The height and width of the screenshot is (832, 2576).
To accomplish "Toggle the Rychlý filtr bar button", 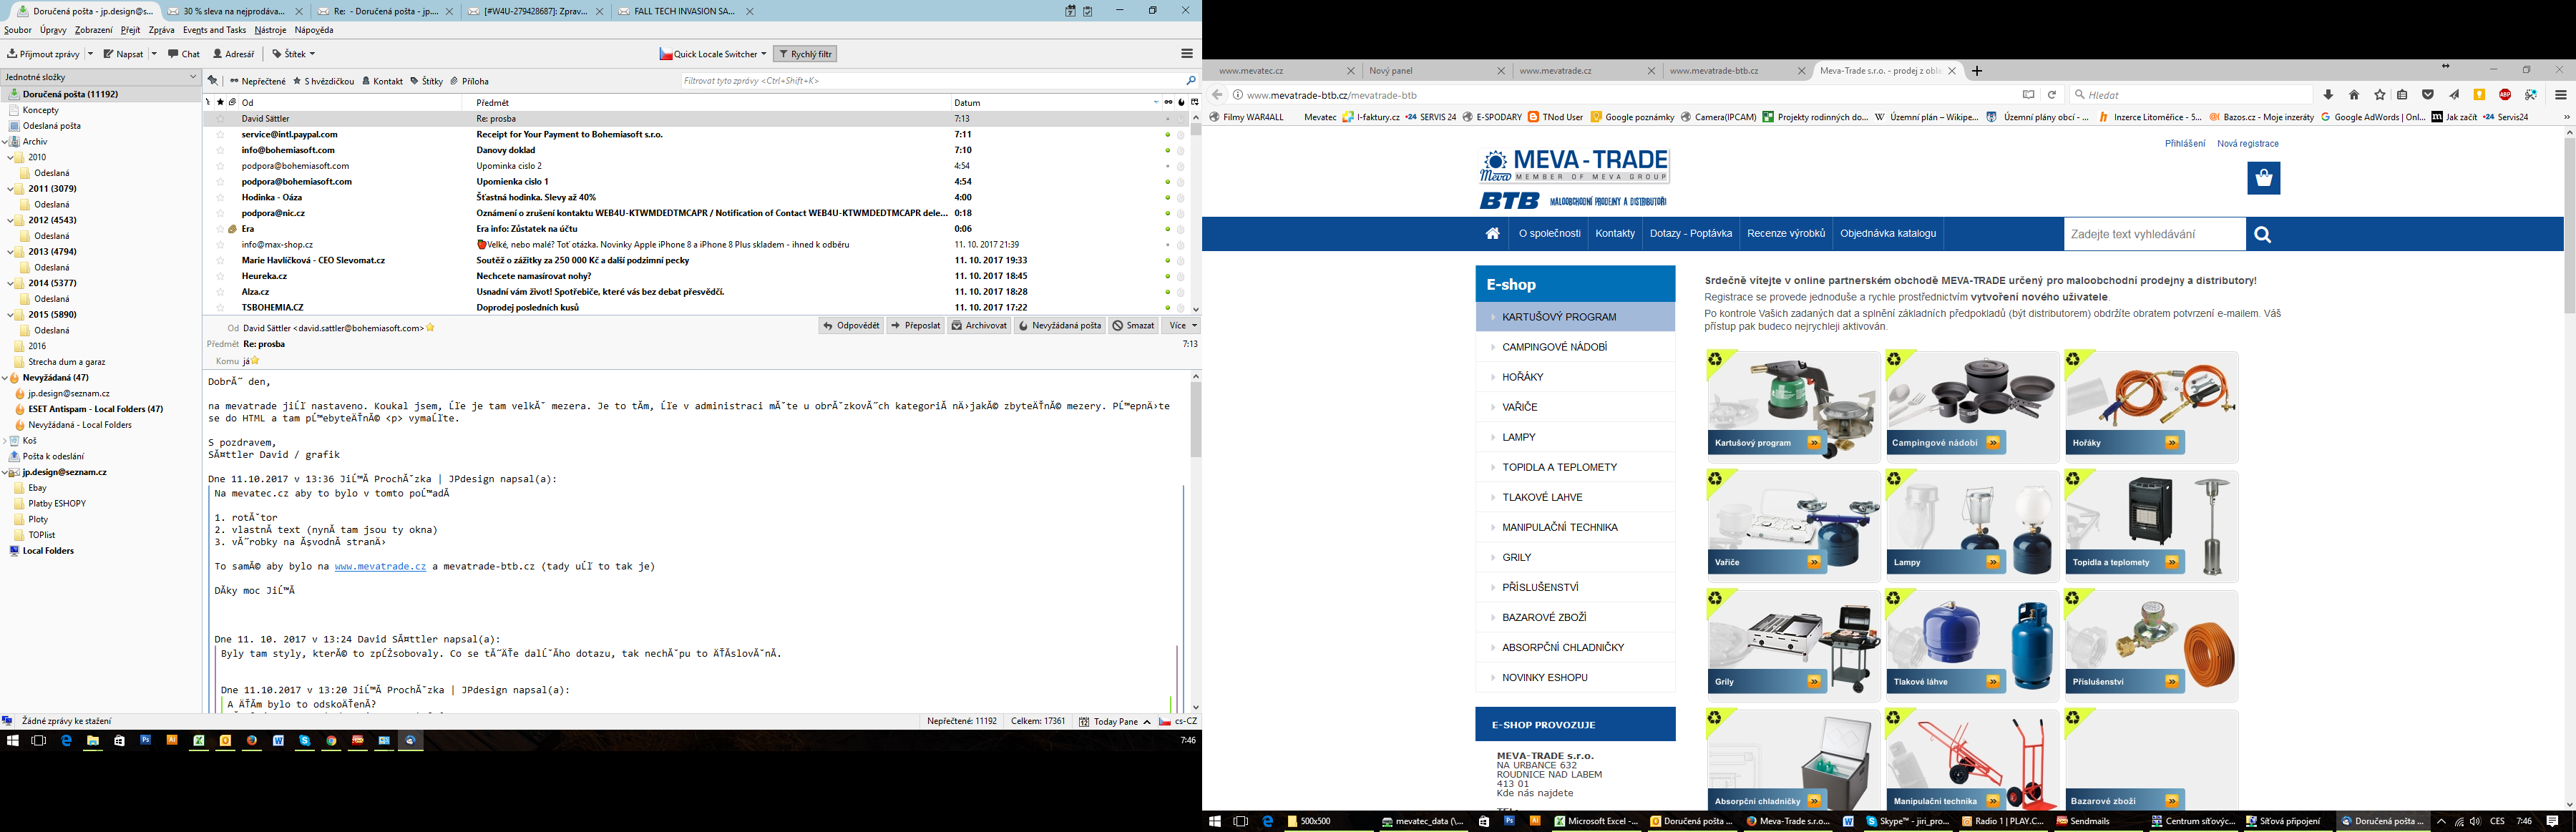I will [x=806, y=54].
